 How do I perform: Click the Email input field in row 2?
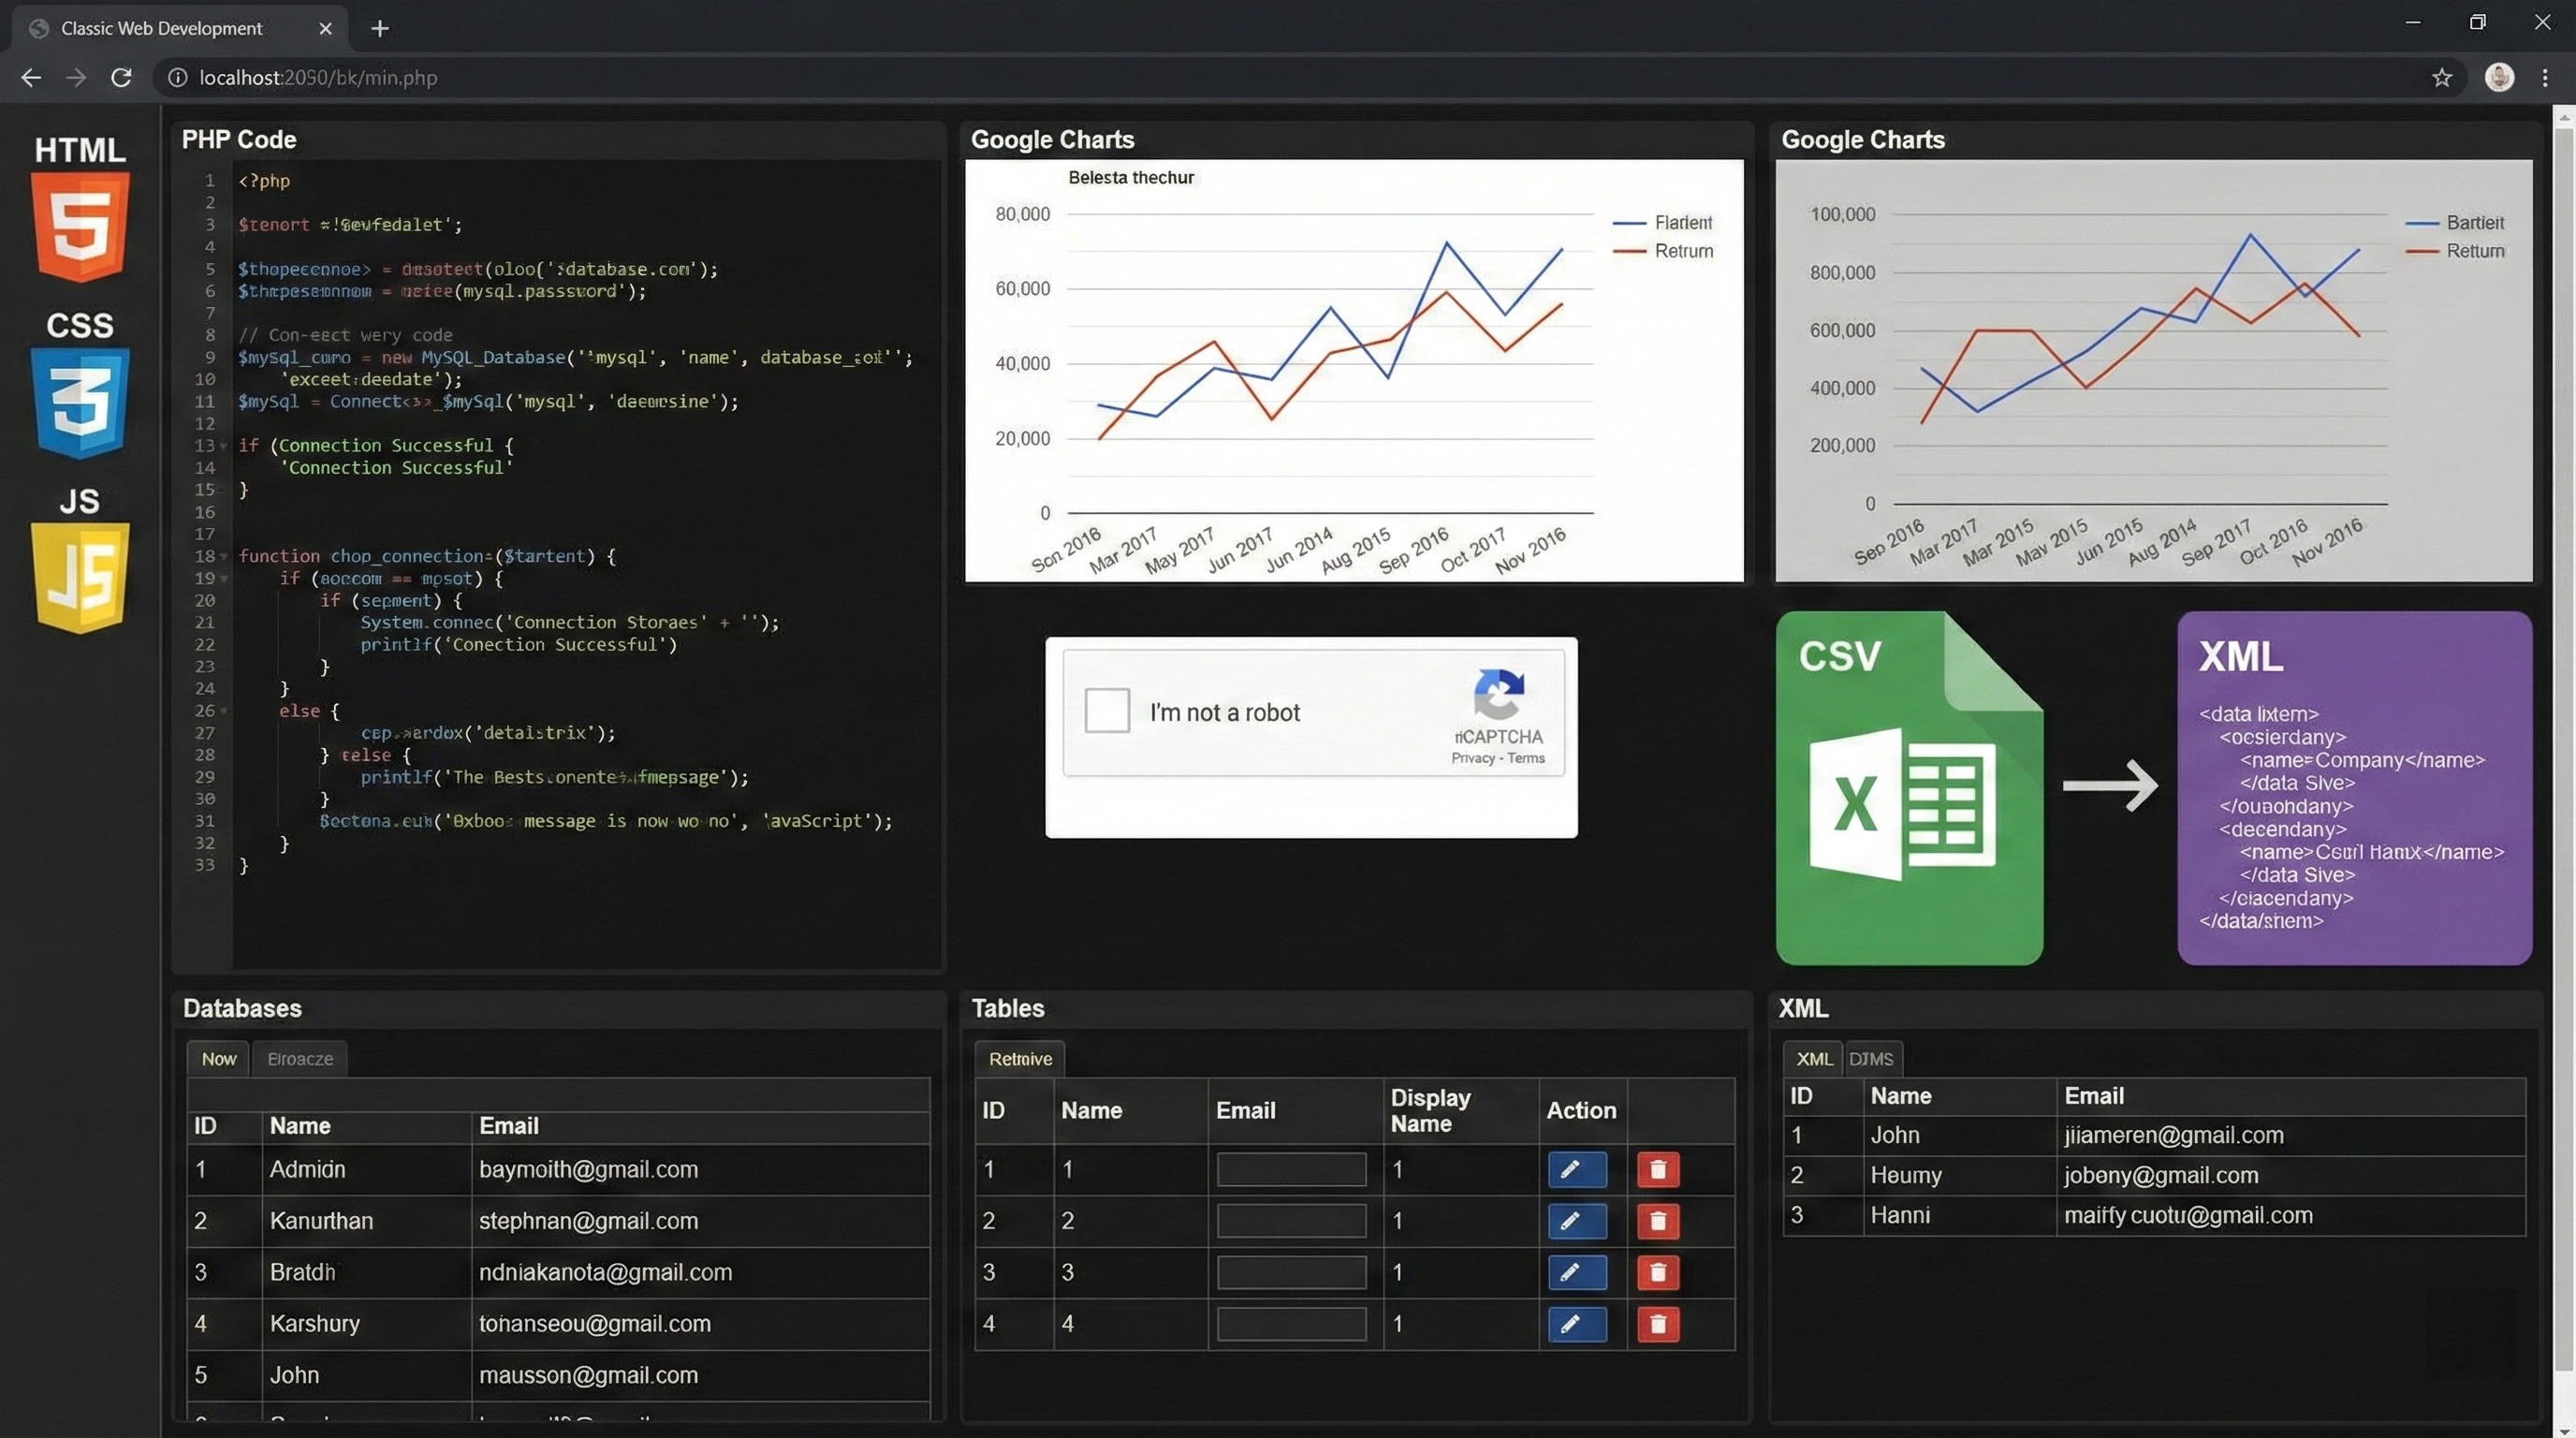coord(1291,1221)
